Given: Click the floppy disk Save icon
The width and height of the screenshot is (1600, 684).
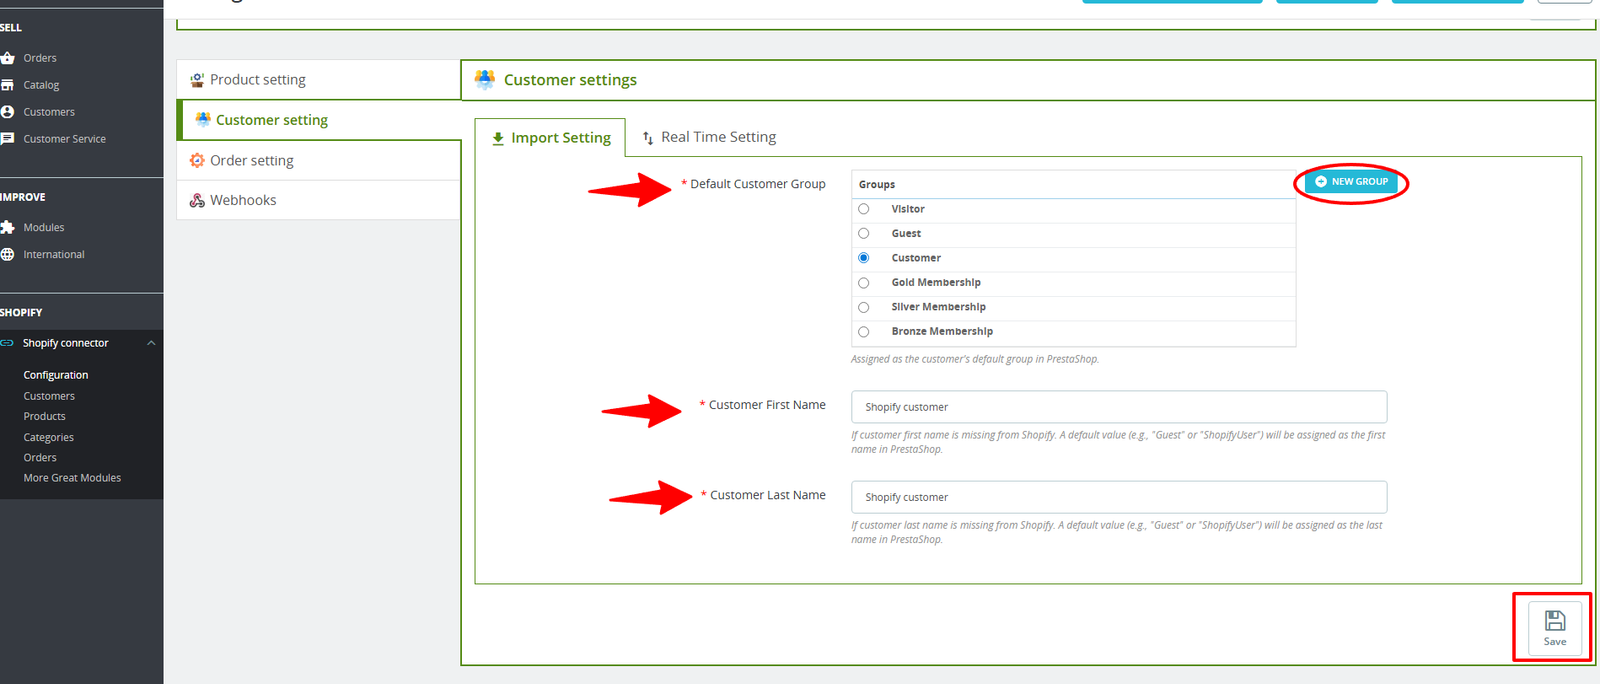Looking at the screenshot, I should pyautogui.click(x=1555, y=621).
